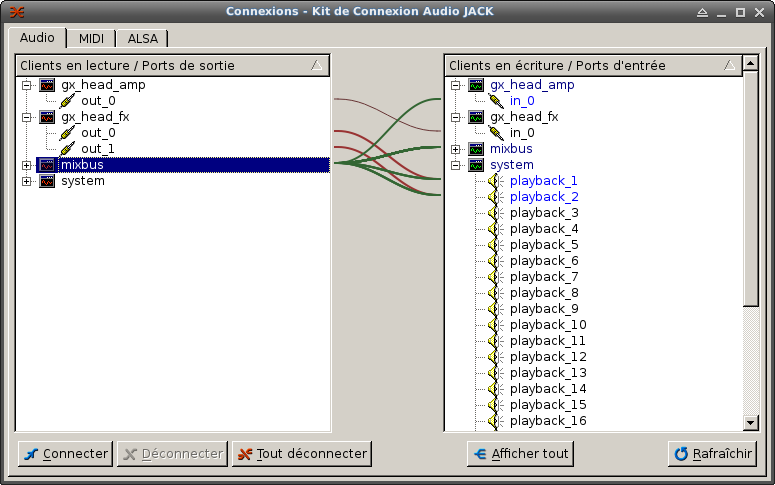This screenshot has height=485, width=775.
Task: Click the gx_head_fx out_1 plug icon
Action: pyautogui.click(x=67, y=149)
